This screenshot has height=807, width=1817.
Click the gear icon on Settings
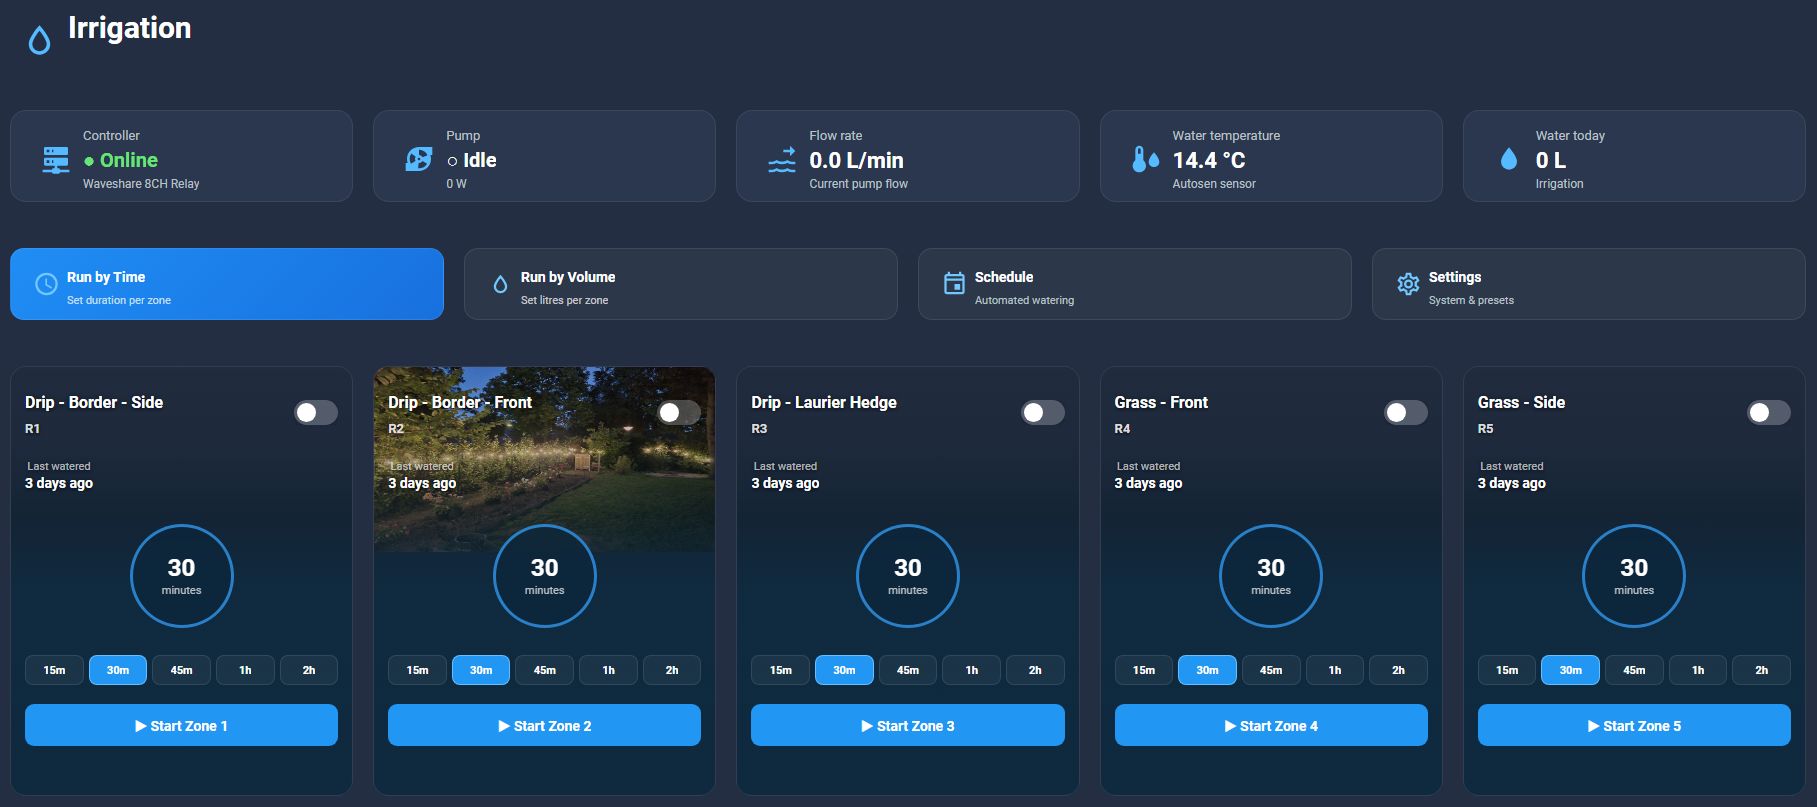(x=1408, y=284)
